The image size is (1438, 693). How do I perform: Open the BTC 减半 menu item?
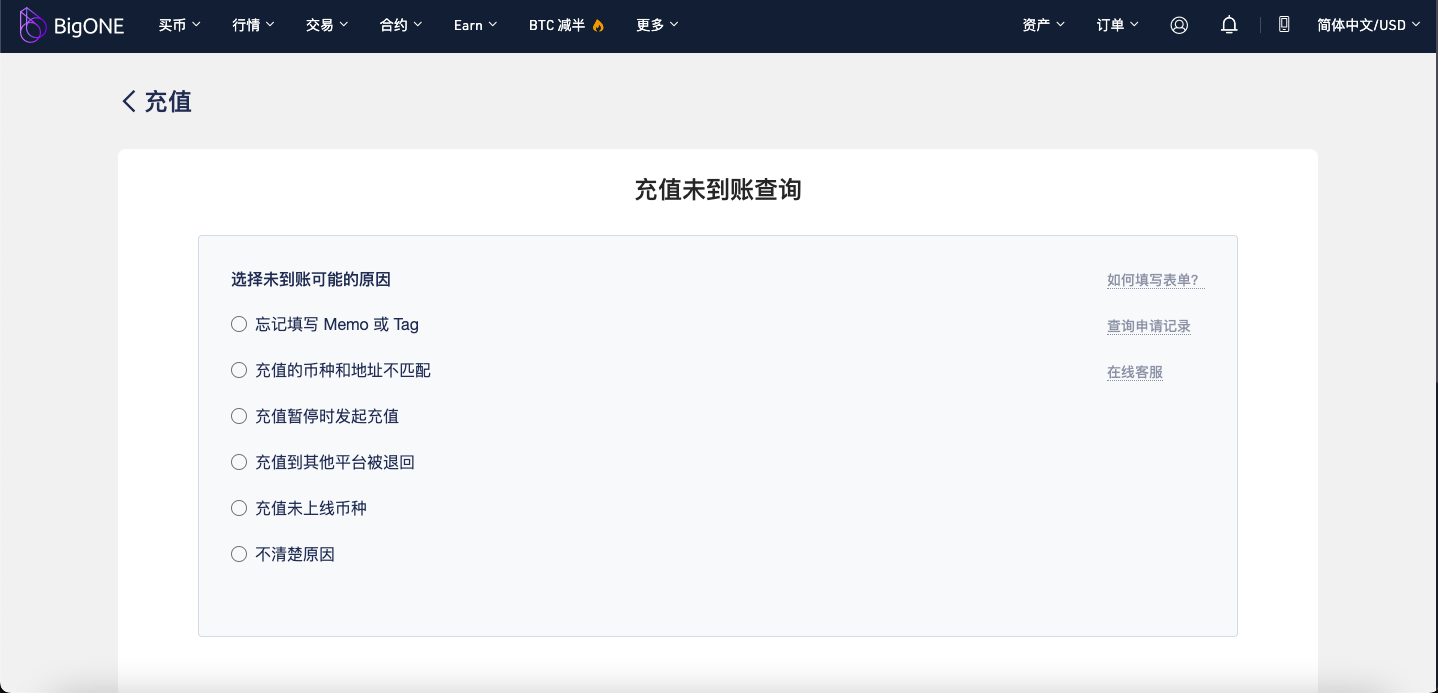pyautogui.click(x=567, y=25)
